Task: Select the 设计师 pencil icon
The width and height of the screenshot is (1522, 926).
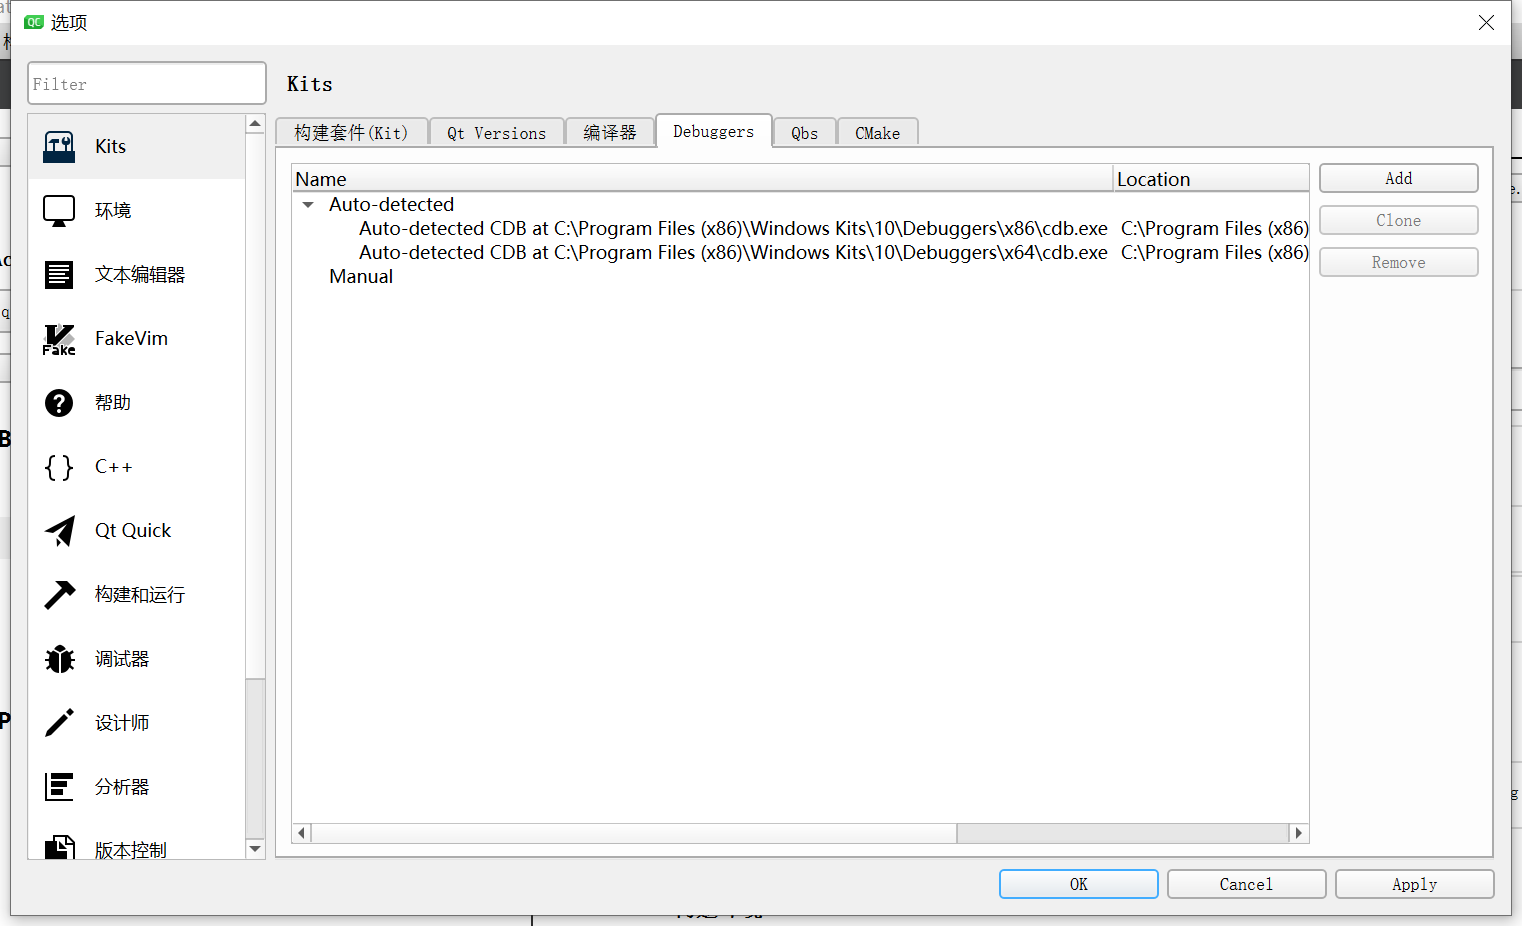Action: point(59,723)
